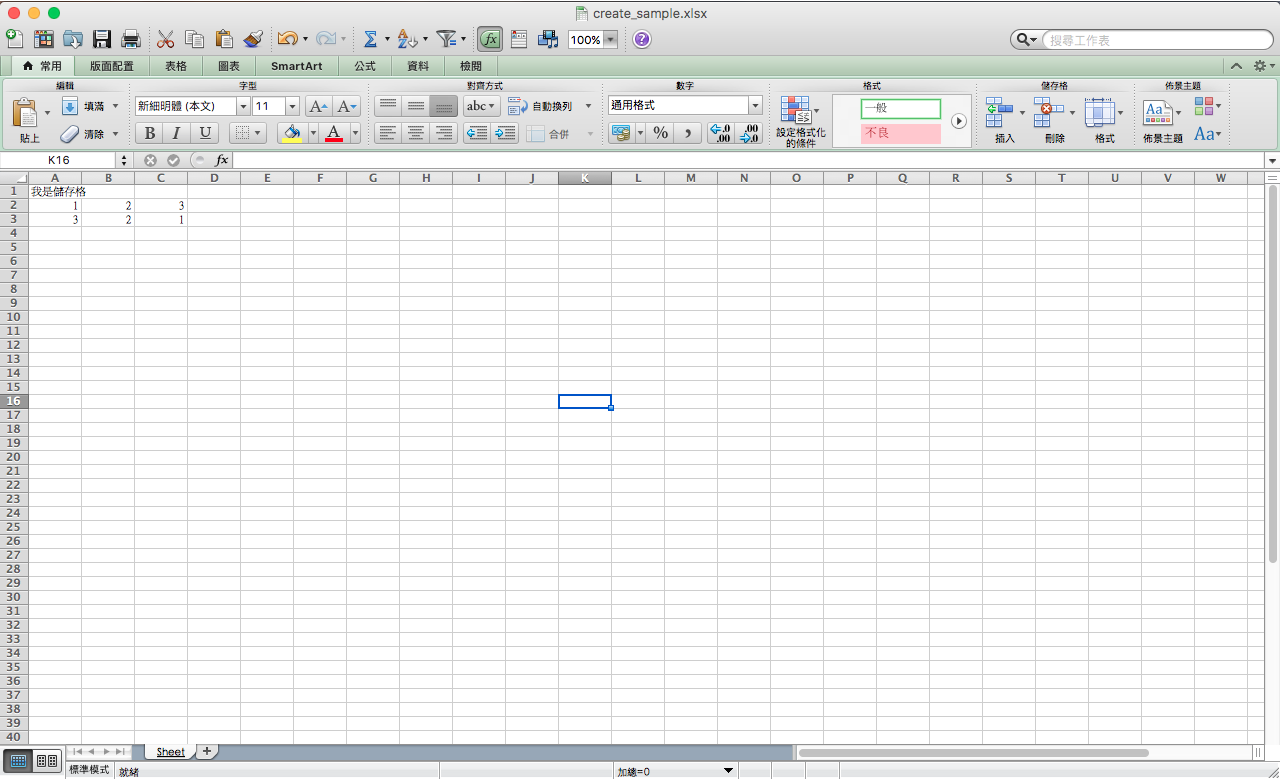Switch to the SmartArt ribbon tab

point(296,66)
